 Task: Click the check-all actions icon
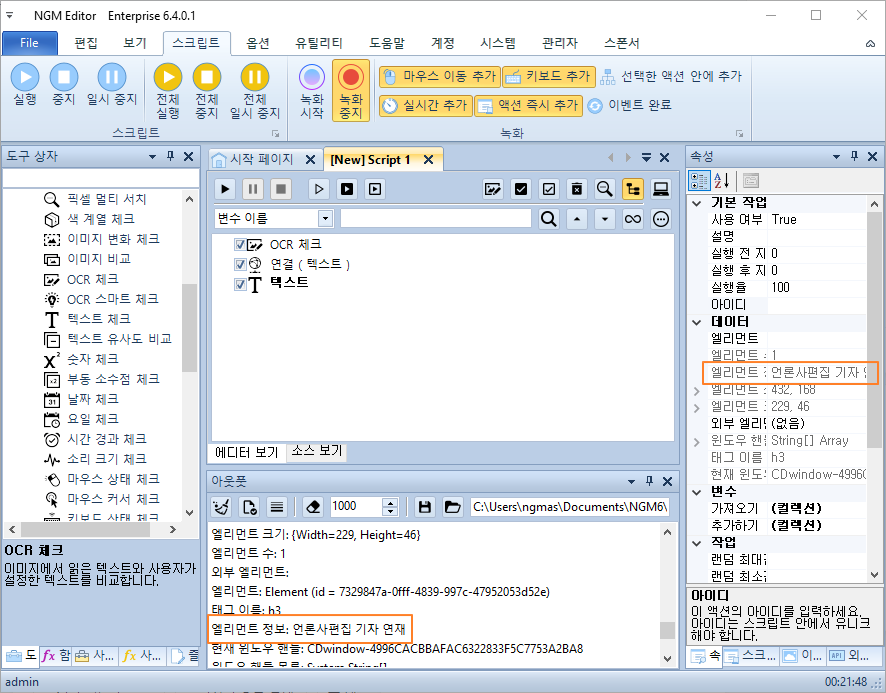point(521,189)
